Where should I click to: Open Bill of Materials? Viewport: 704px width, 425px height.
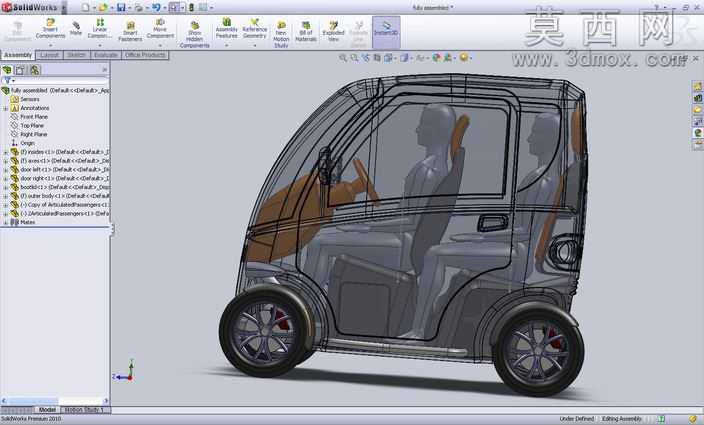tap(306, 31)
